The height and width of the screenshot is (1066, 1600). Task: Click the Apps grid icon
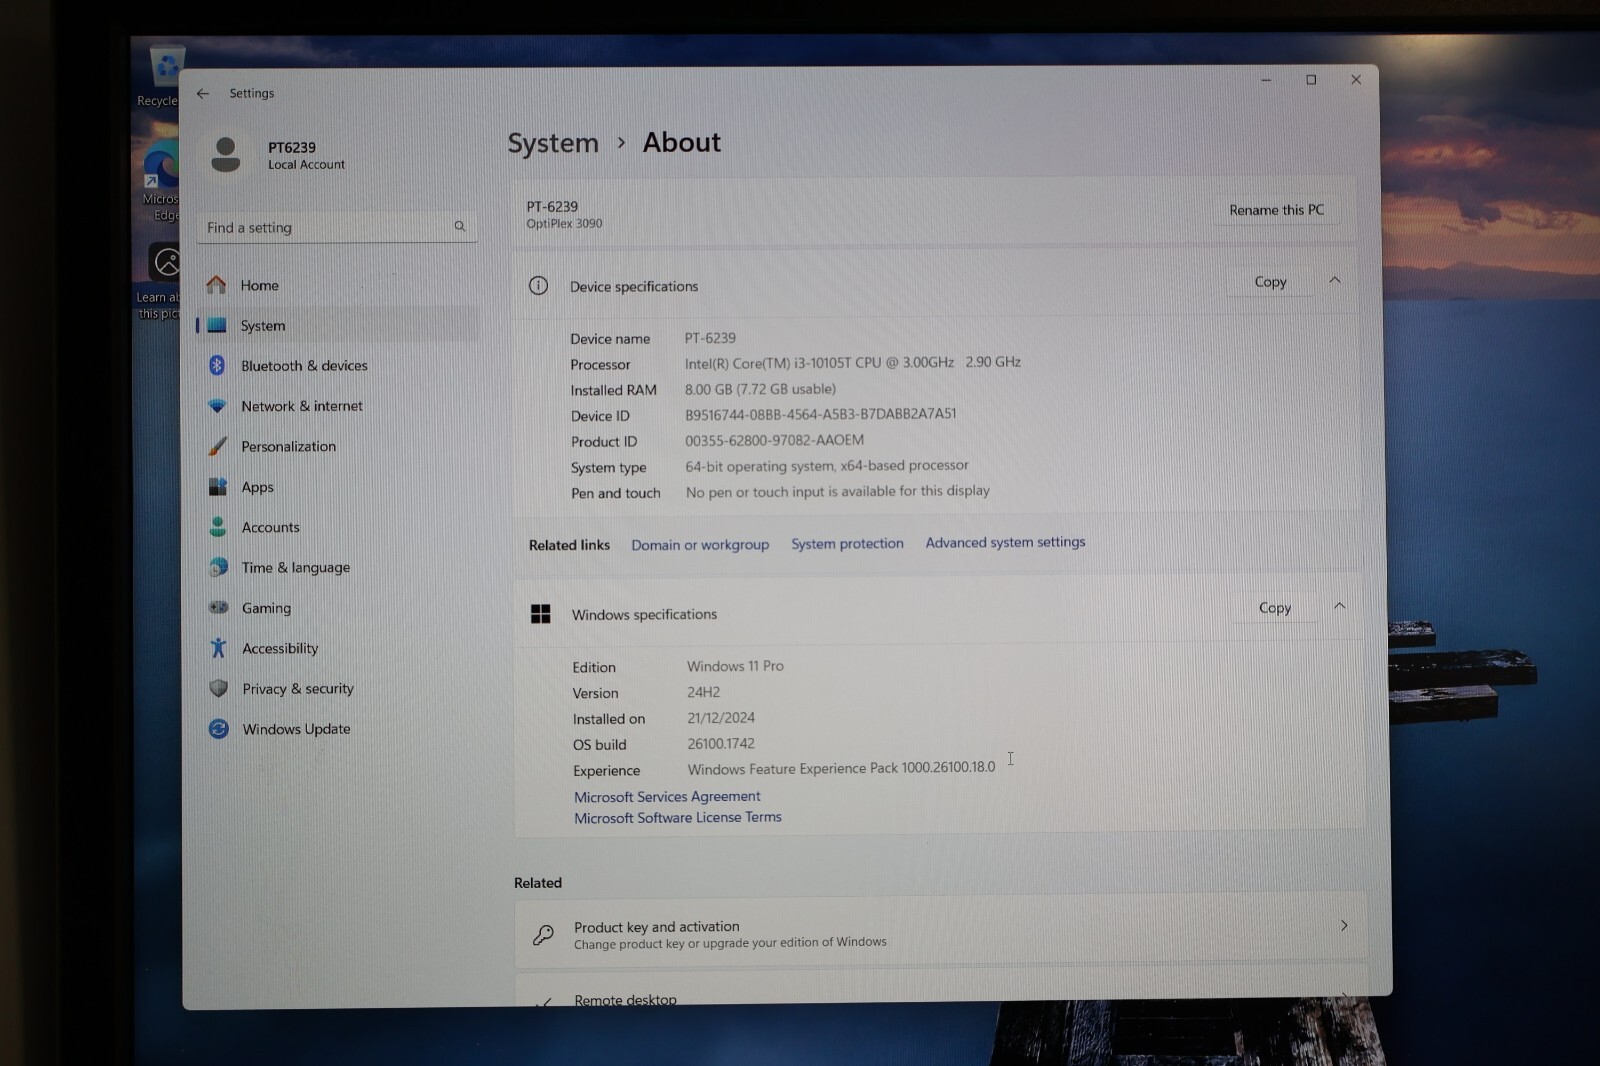coord(217,487)
